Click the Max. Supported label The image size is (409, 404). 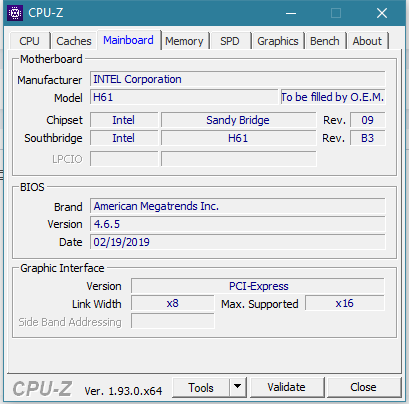(260, 304)
